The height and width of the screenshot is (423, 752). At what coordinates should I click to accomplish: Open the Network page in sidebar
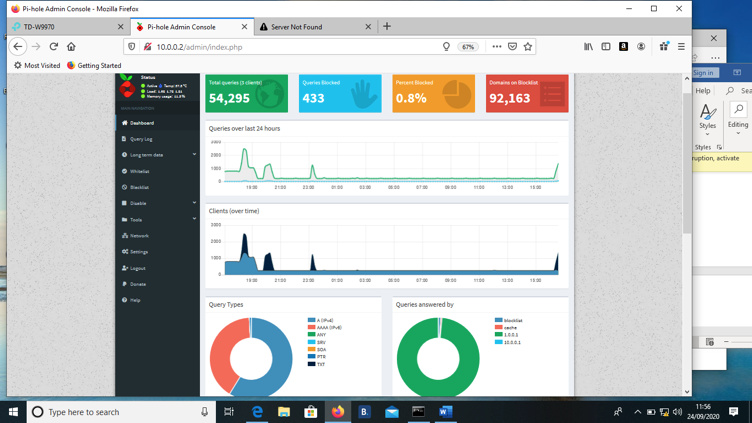pos(139,236)
